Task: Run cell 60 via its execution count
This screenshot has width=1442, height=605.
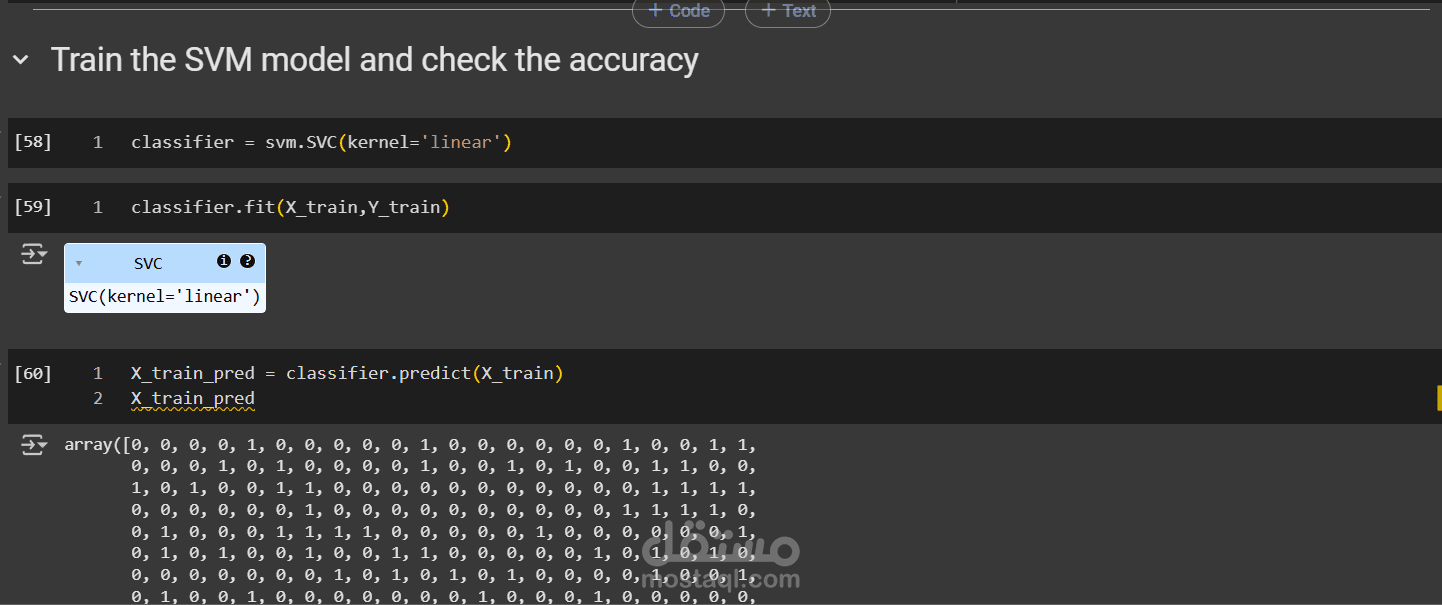Action: coord(33,373)
